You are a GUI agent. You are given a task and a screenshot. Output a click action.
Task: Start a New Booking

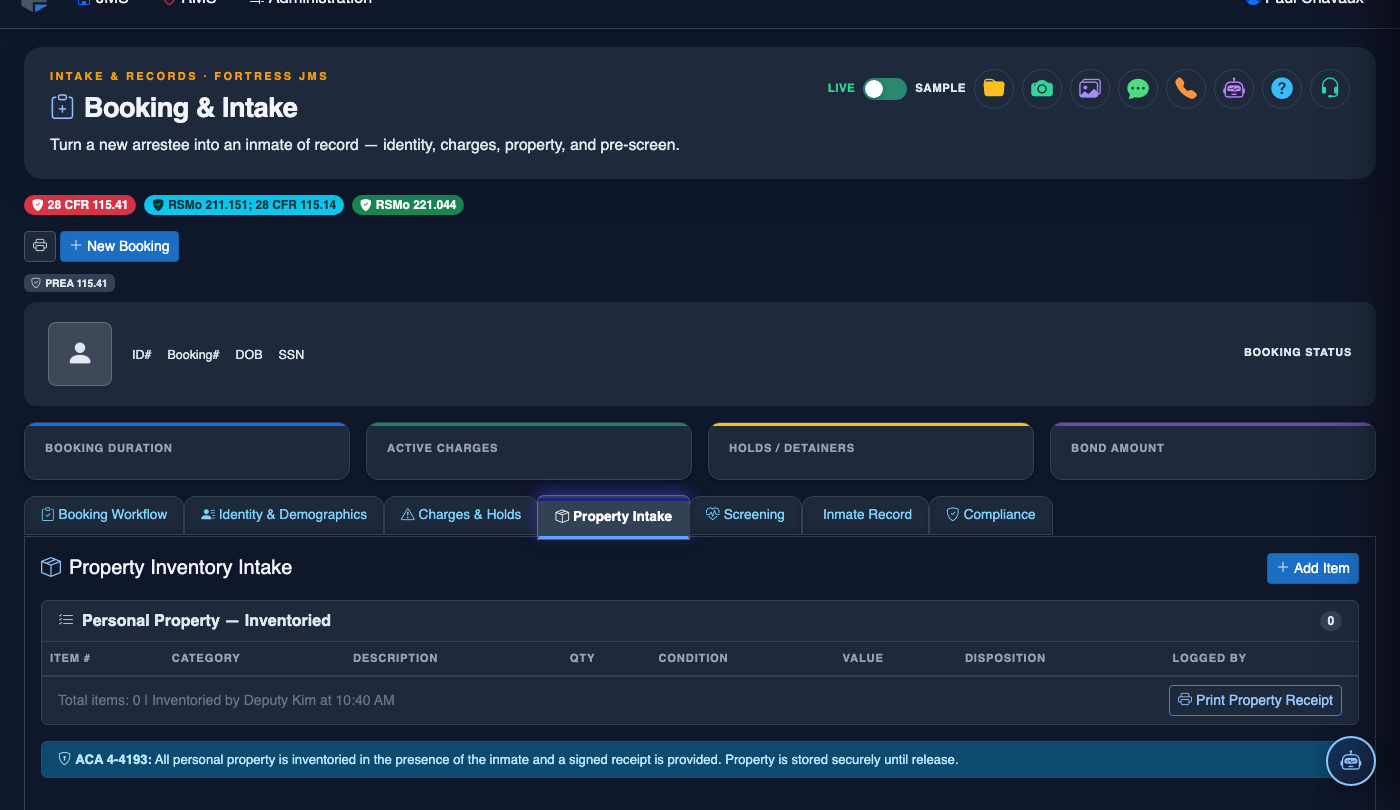119,246
